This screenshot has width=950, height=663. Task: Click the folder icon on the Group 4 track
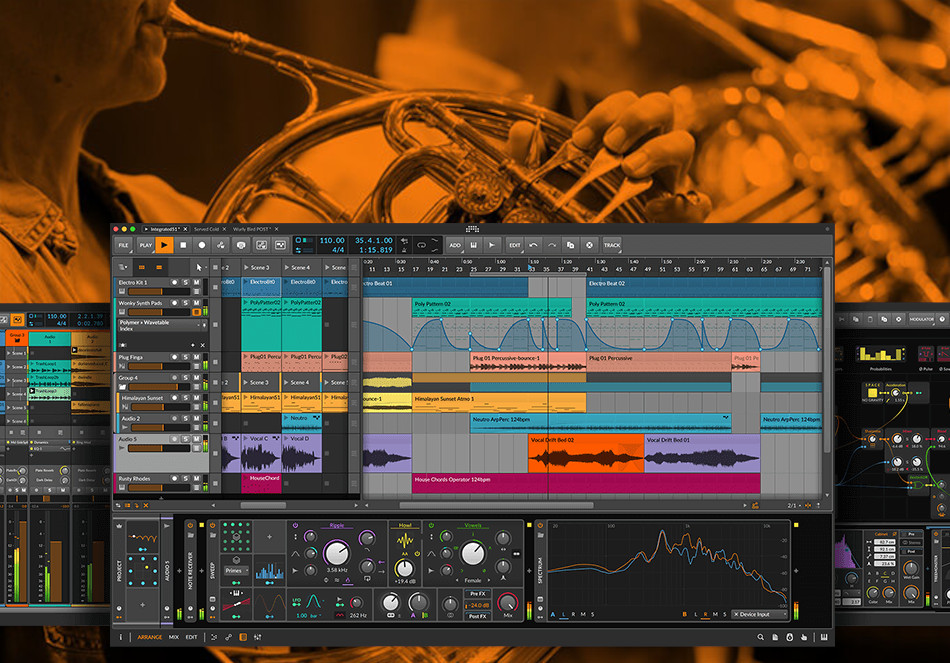(122, 385)
